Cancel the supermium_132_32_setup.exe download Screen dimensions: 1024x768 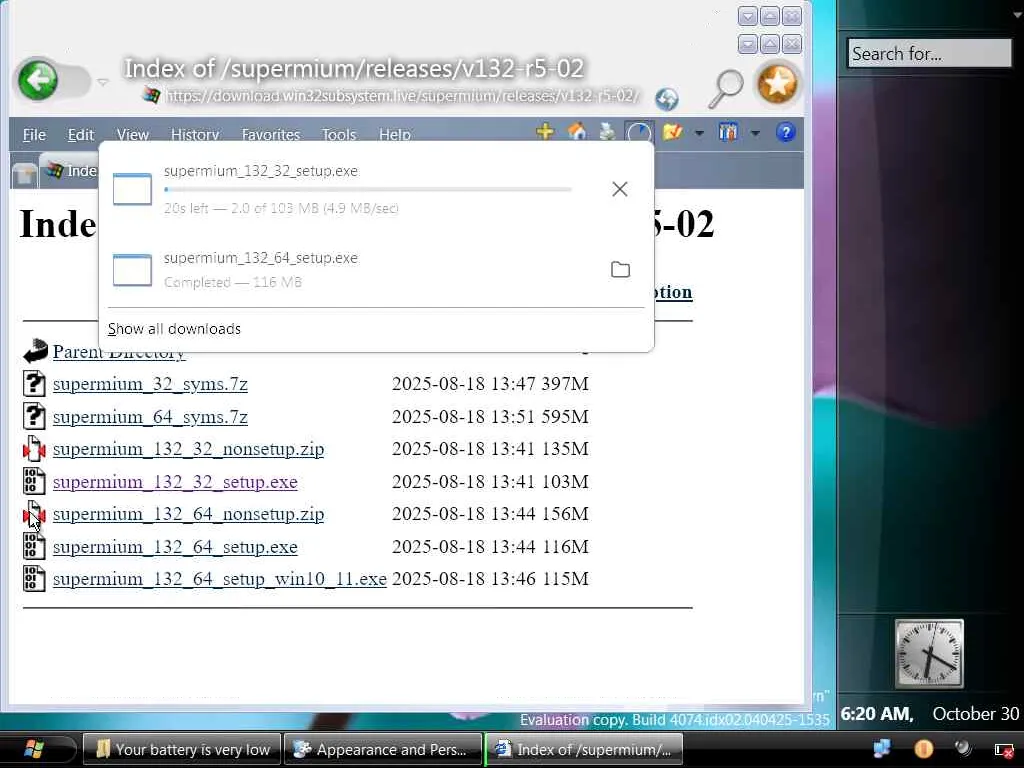point(620,189)
